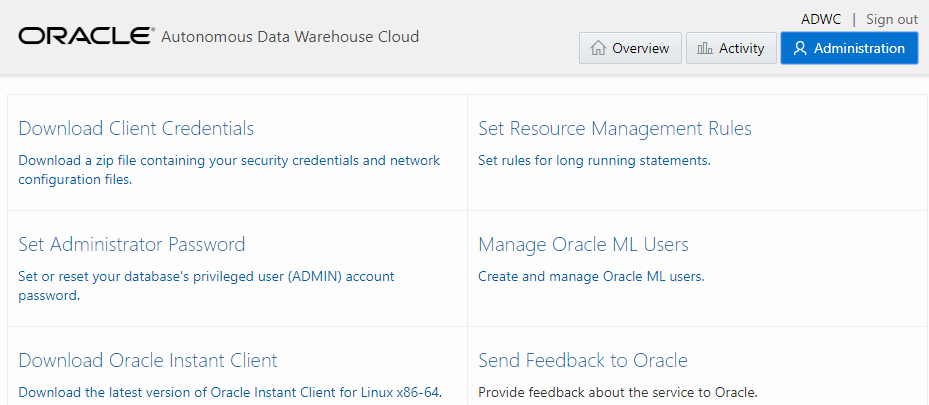Select the Administration tab label
Screen dimensions: 929x405
859,48
